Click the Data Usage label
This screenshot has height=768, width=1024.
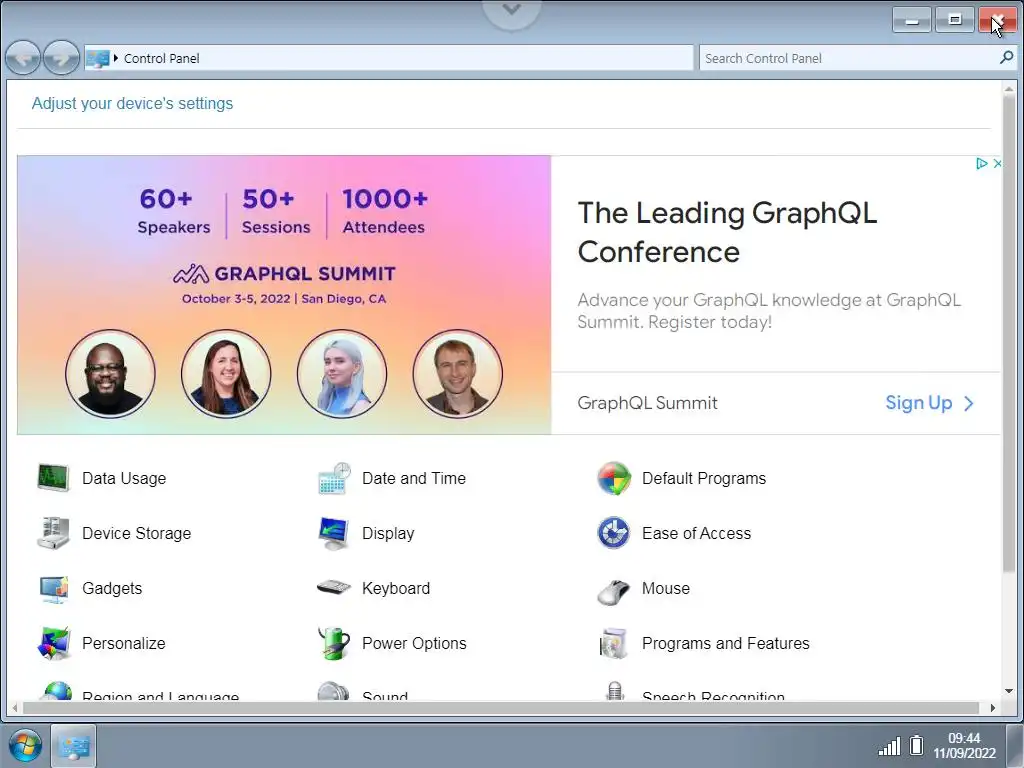124,478
